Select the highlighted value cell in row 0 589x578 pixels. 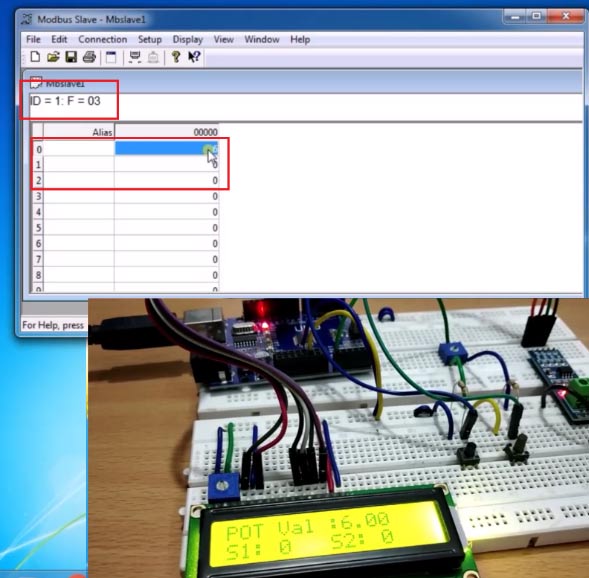click(x=166, y=149)
